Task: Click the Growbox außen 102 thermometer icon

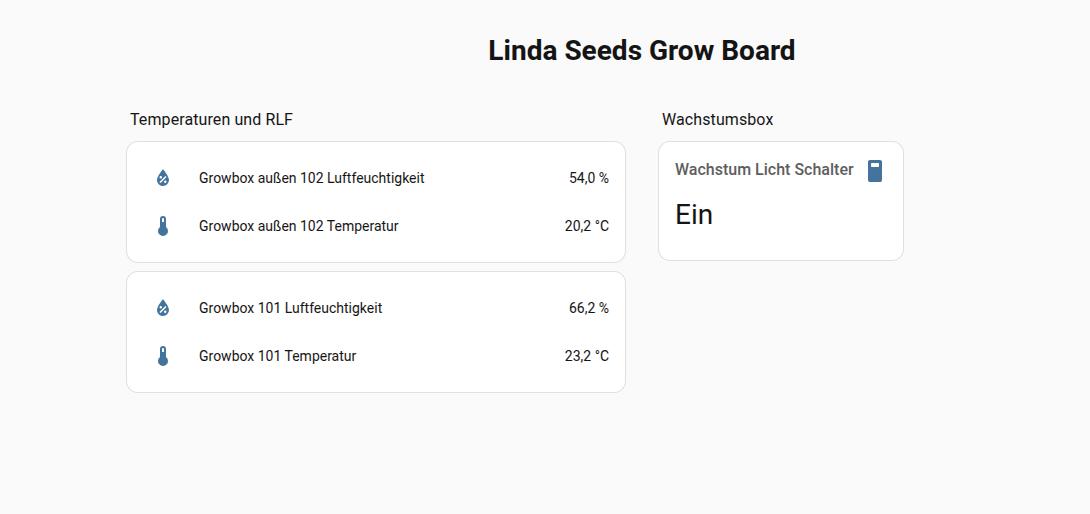Action: tap(163, 226)
